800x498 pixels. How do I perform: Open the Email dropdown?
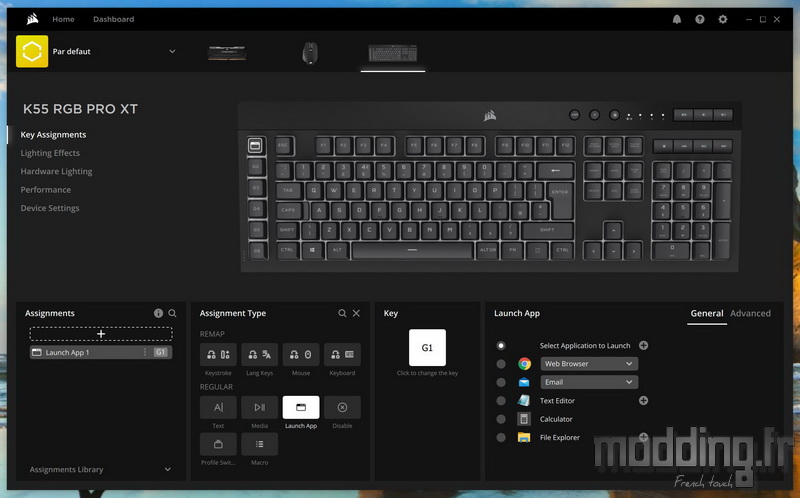click(x=589, y=382)
